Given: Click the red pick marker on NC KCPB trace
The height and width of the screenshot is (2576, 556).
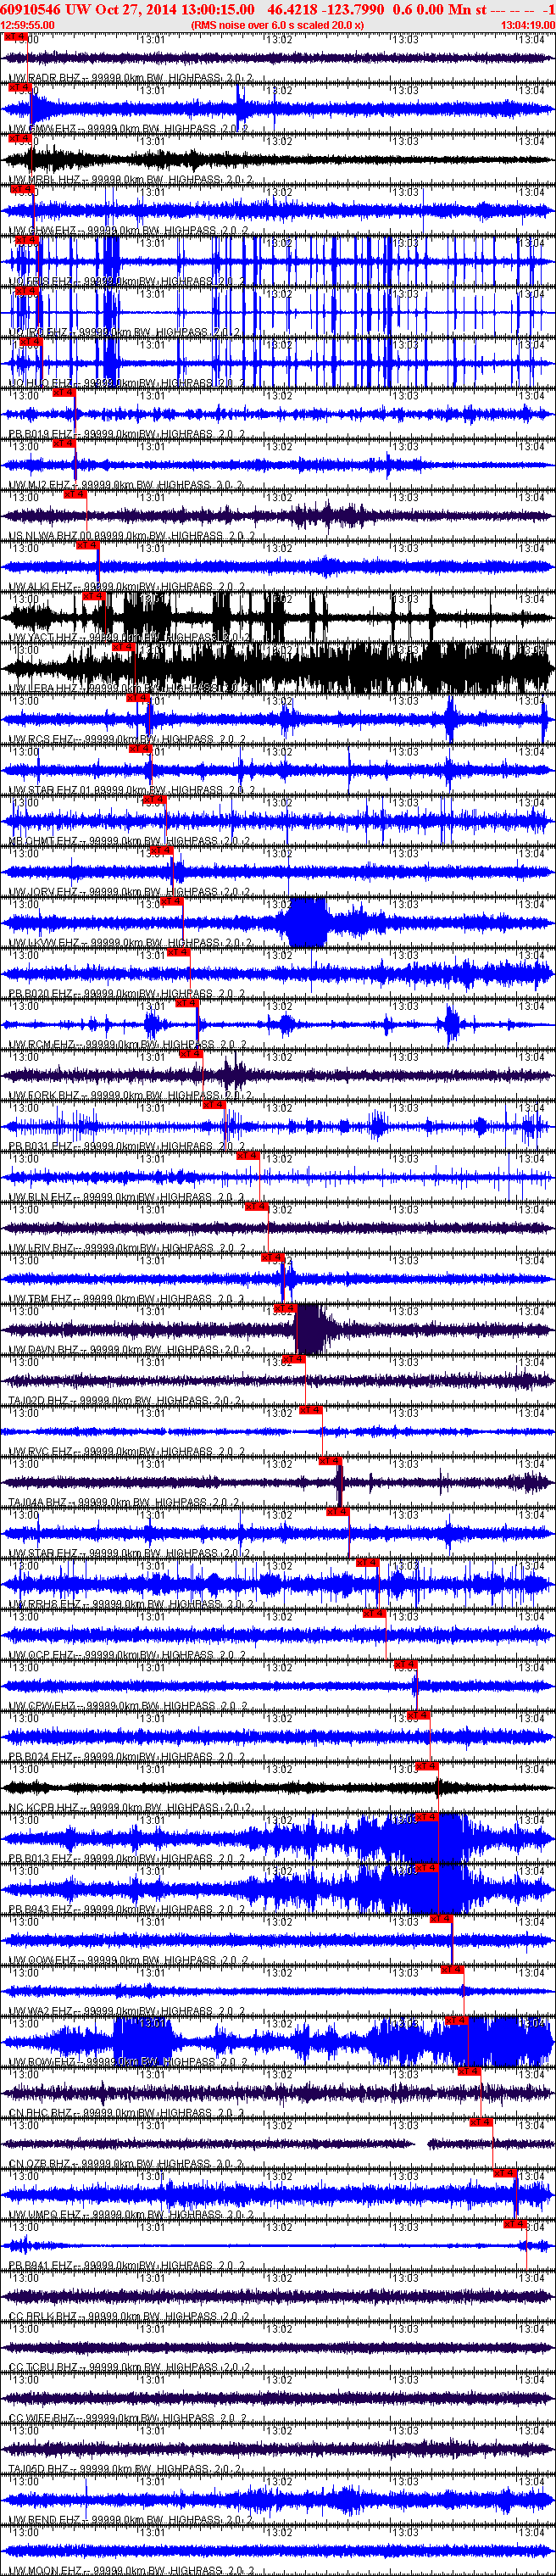Looking at the screenshot, I should pos(427,1766).
